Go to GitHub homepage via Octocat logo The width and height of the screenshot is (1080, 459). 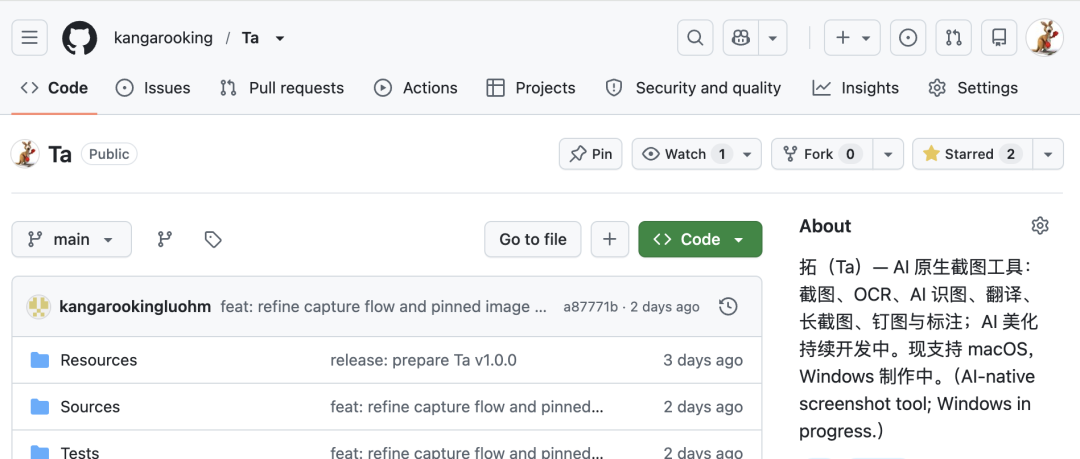pyautogui.click(x=80, y=37)
